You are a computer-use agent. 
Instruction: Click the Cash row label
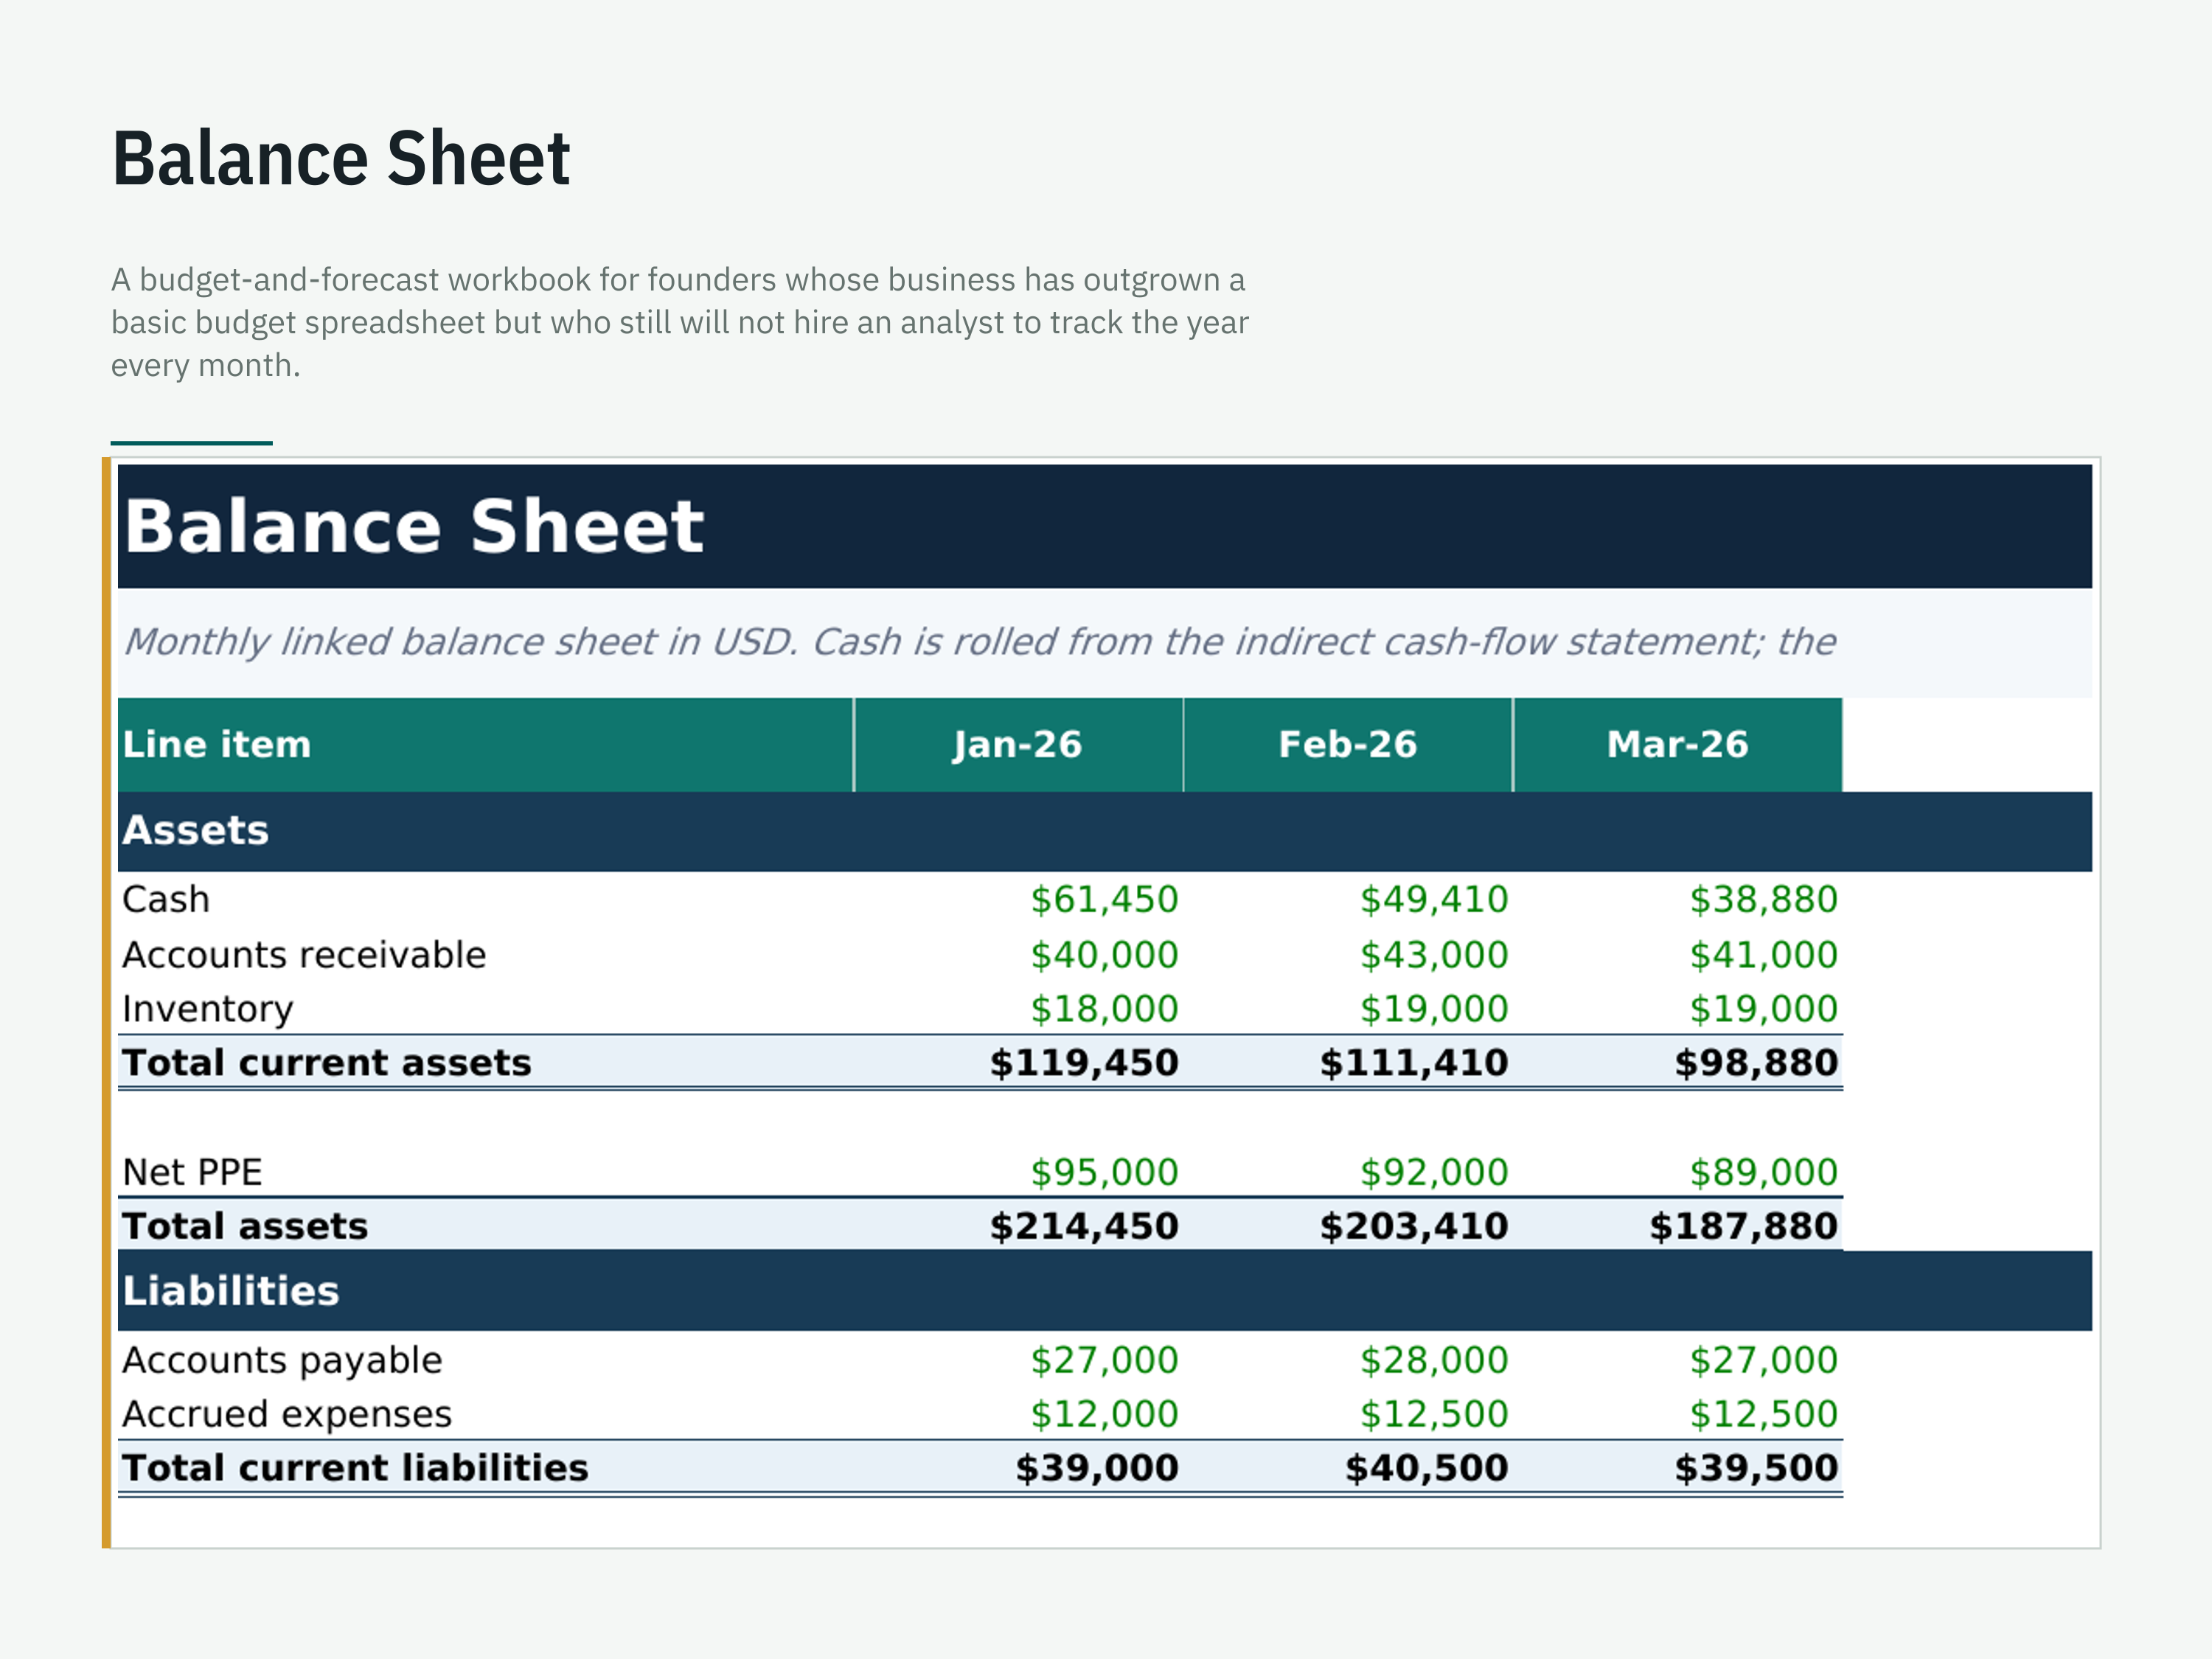click(x=166, y=900)
